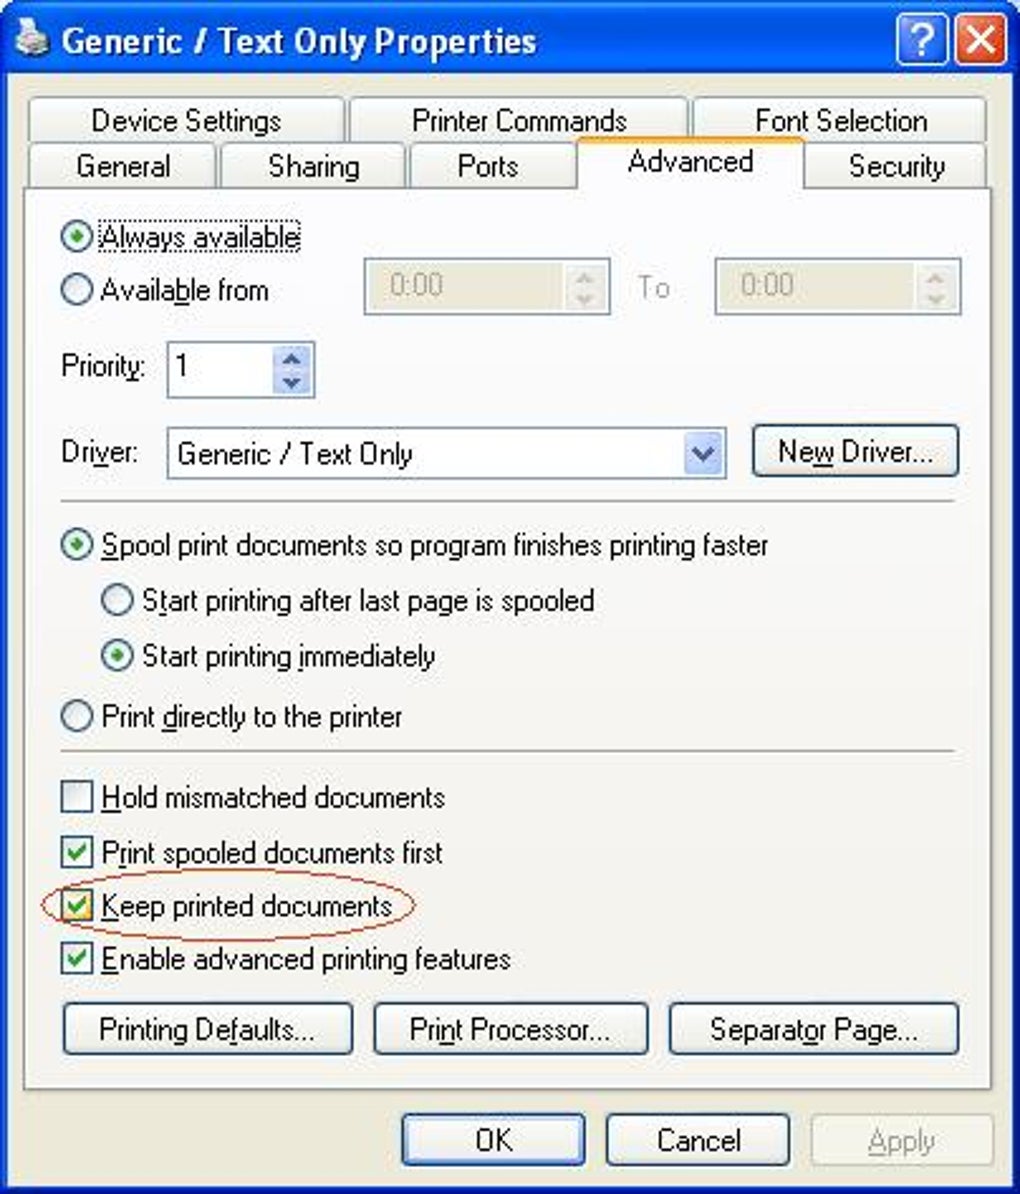Uncheck Enable advanced printing features
The height and width of the screenshot is (1194, 1020).
(77, 959)
